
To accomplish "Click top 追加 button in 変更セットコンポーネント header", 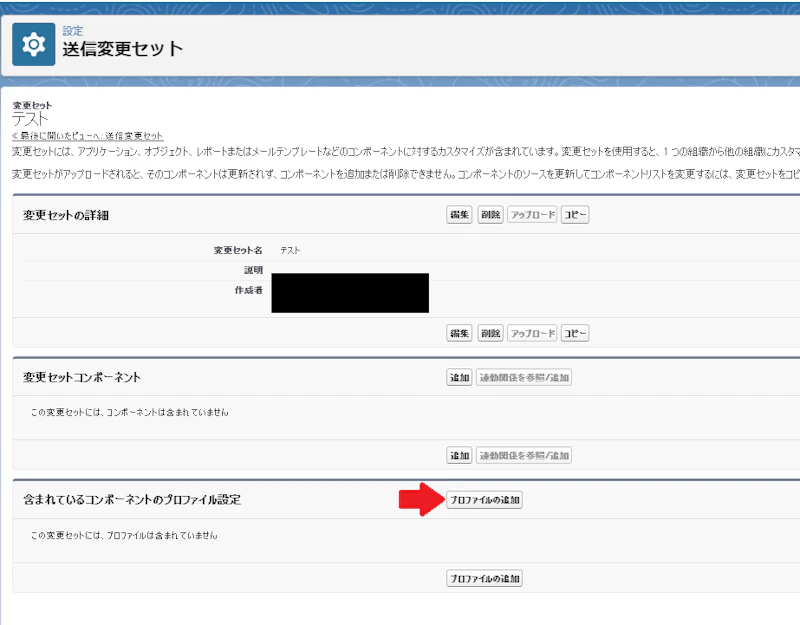I will 459,378.
